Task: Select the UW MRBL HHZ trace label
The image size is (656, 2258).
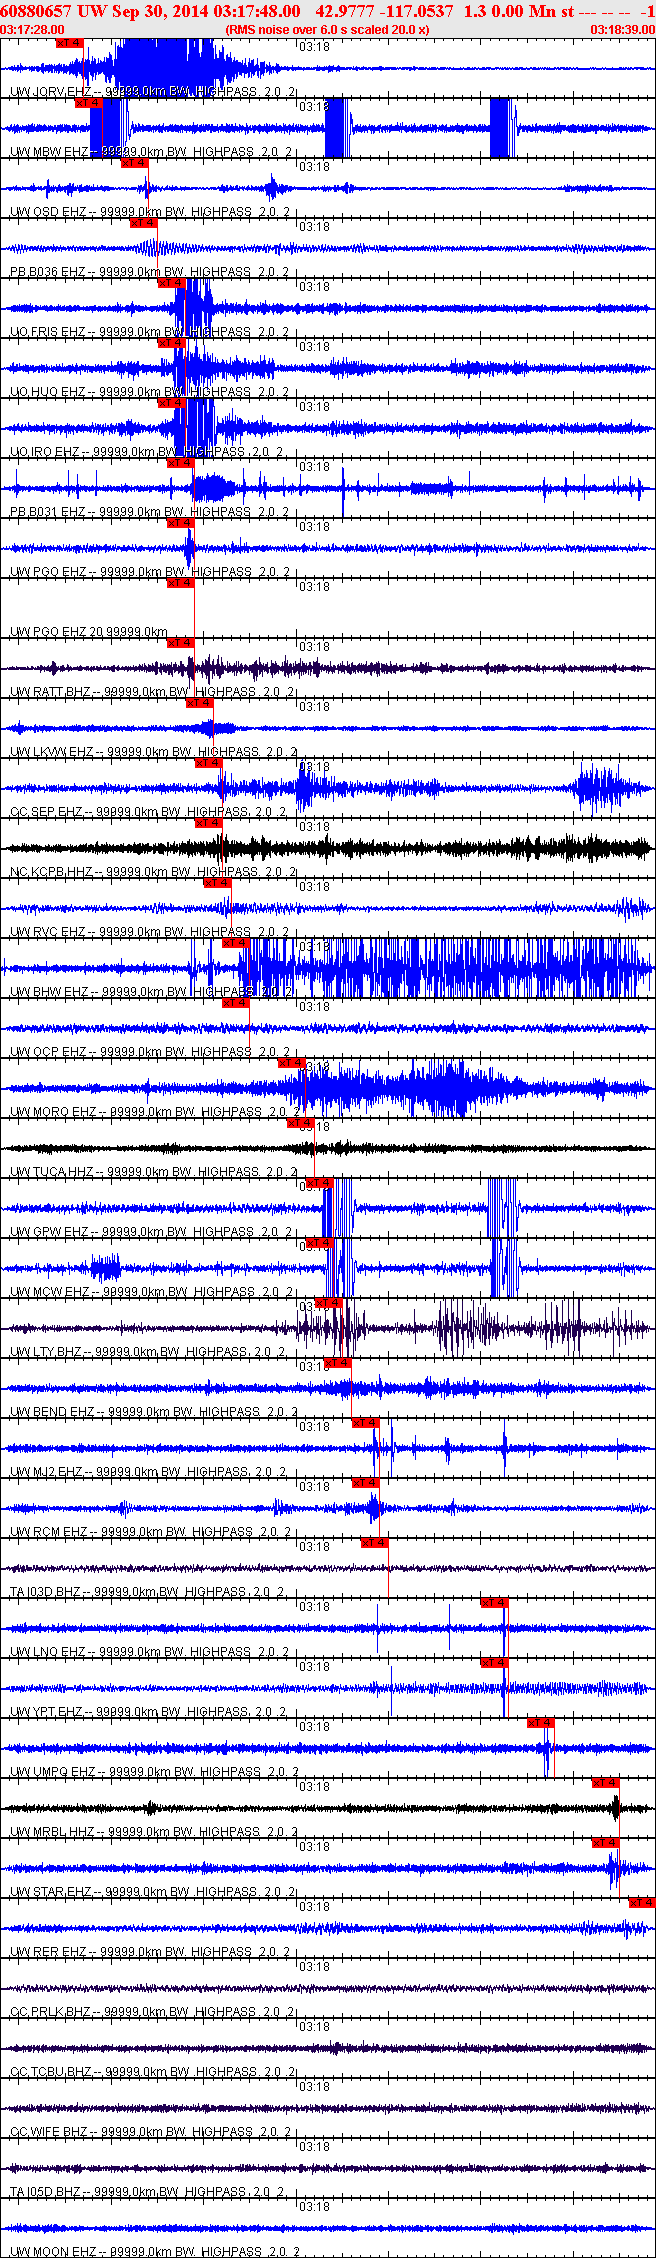Action: [154, 1832]
